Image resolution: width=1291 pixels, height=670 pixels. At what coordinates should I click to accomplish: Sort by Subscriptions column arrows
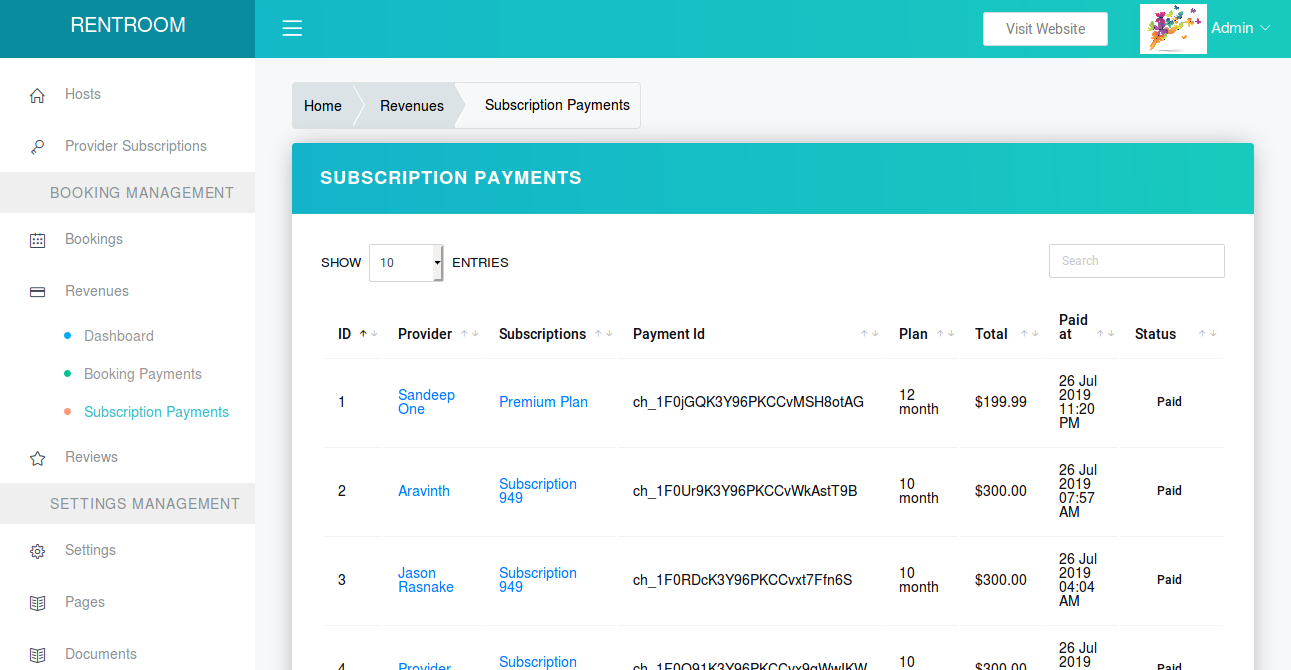[x=604, y=334]
